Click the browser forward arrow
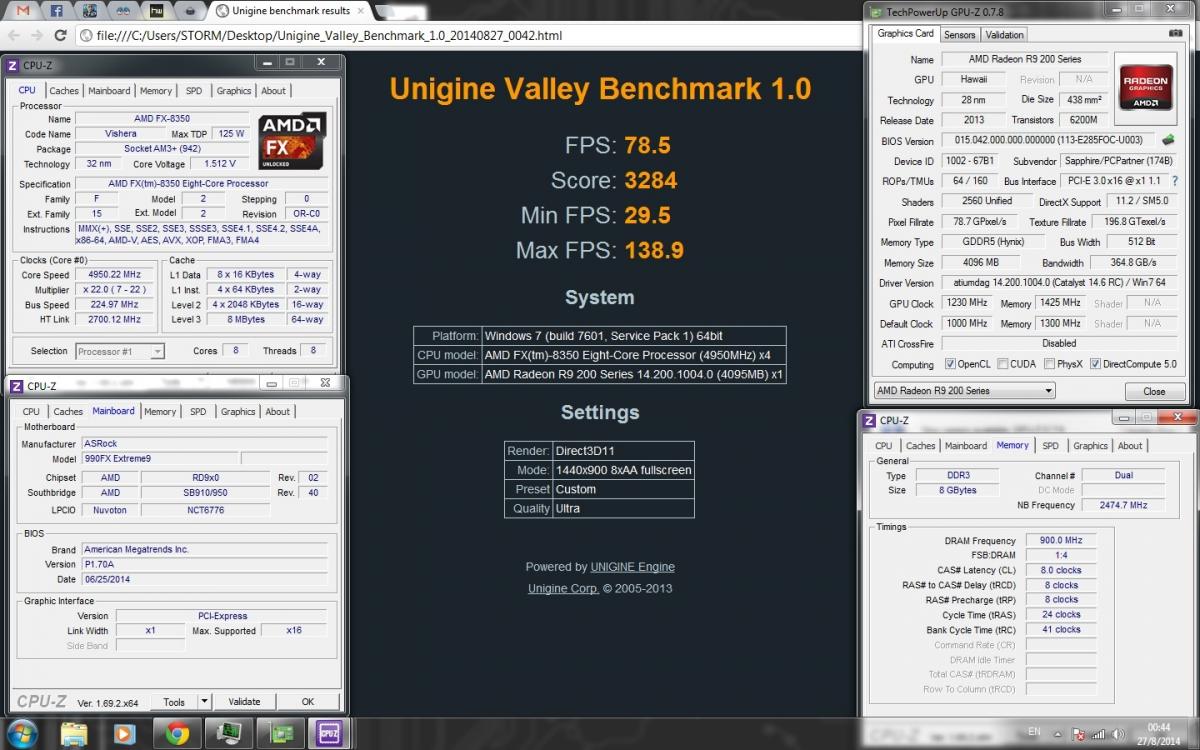The height and width of the screenshot is (750, 1200). pos(37,35)
